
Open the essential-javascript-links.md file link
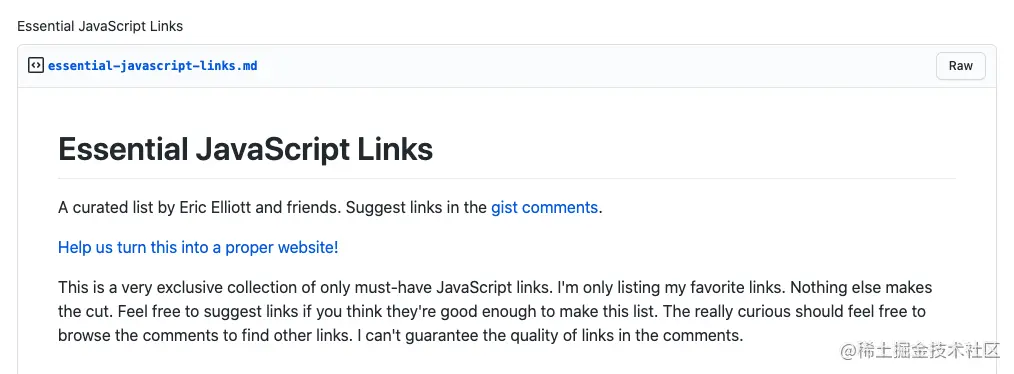(153, 65)
